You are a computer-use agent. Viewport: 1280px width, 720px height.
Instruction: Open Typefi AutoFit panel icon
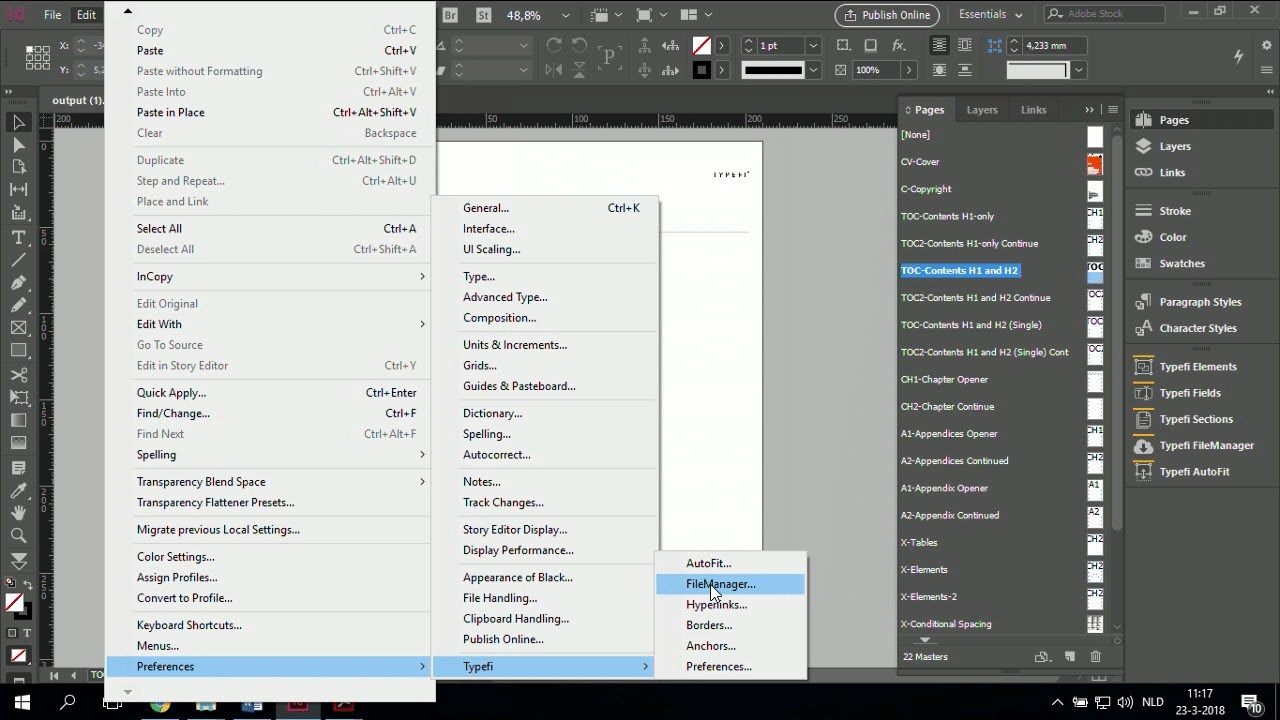[1143, 472]
